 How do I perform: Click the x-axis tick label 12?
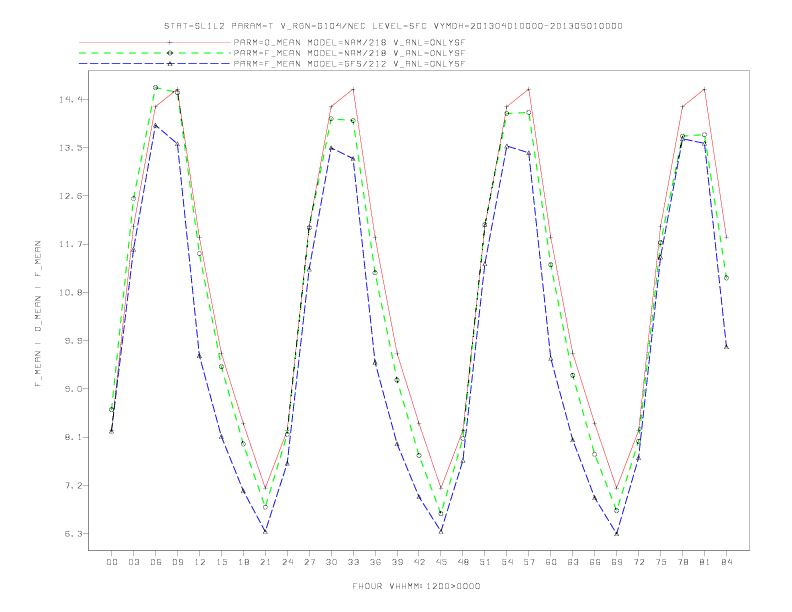coord(200,562)
